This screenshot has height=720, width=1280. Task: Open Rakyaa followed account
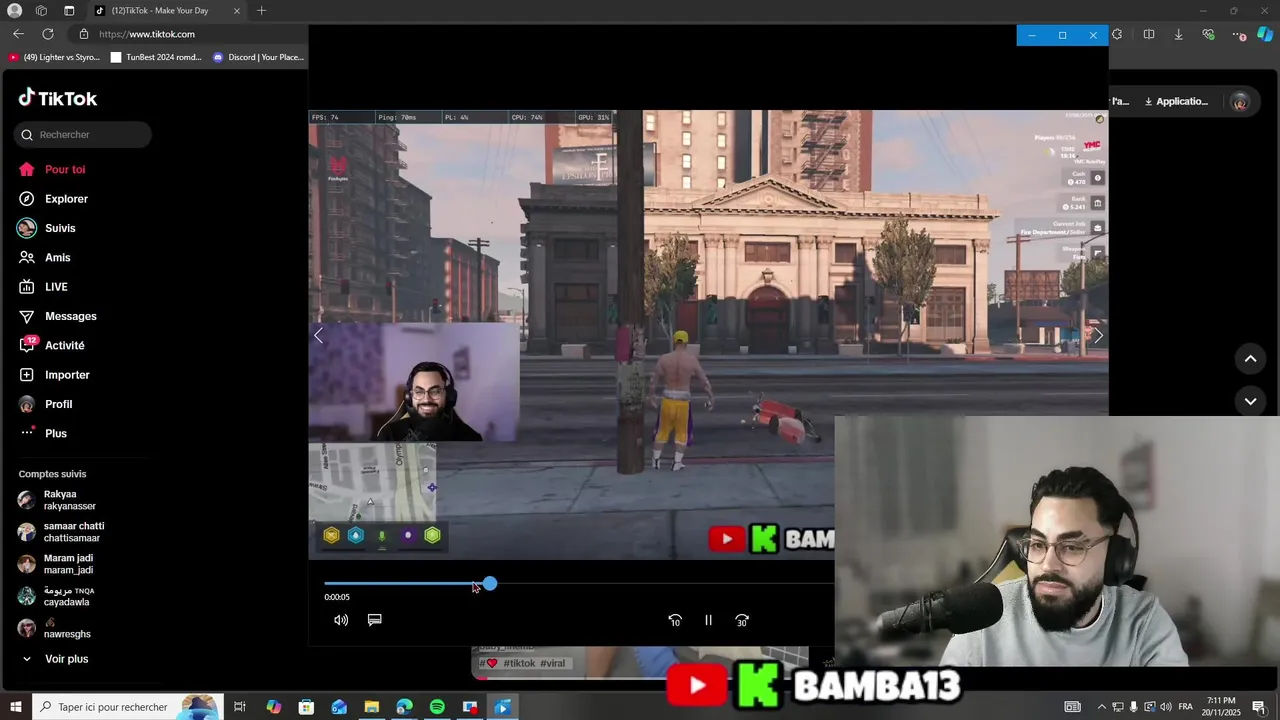[58, 500]
